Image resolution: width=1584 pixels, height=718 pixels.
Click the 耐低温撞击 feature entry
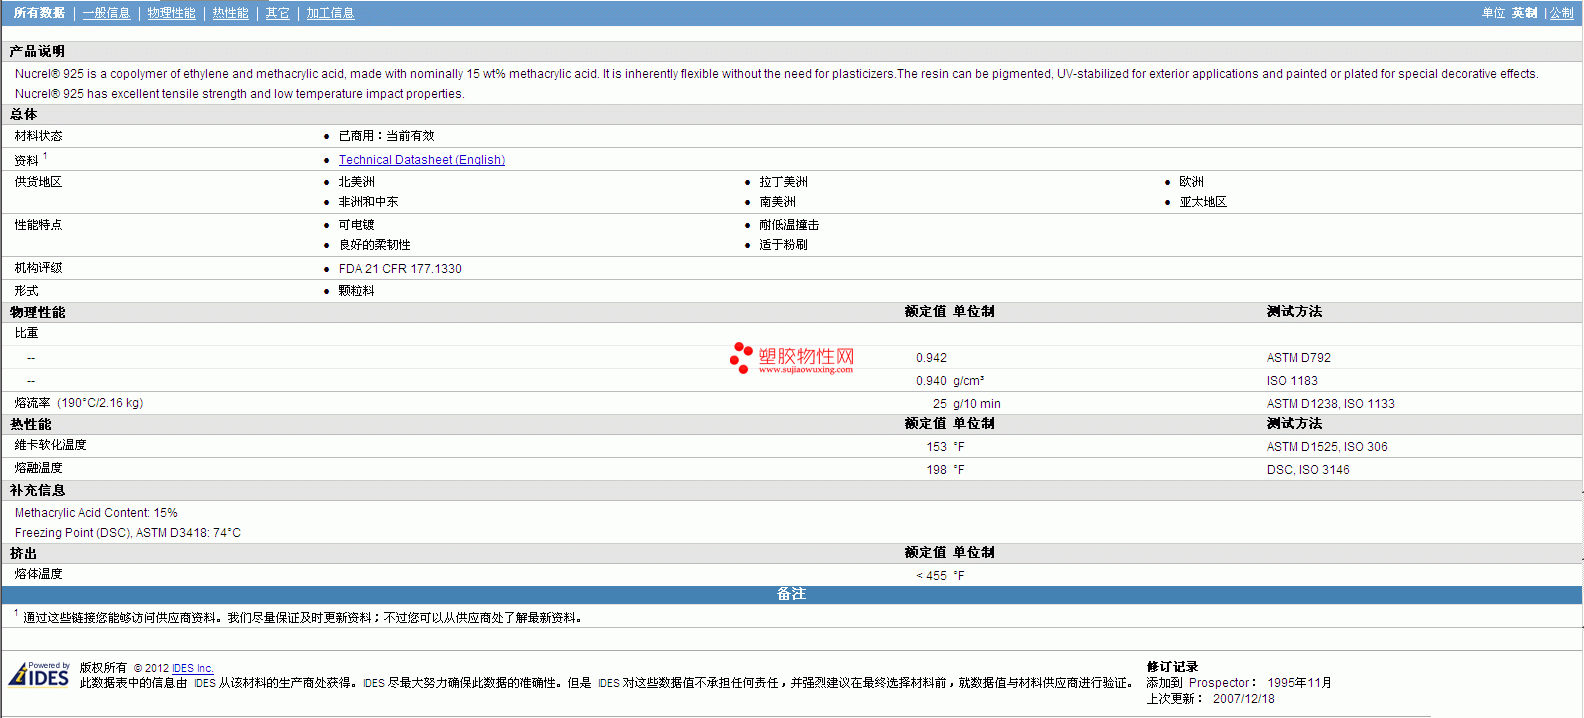click(x=789, y=225)
